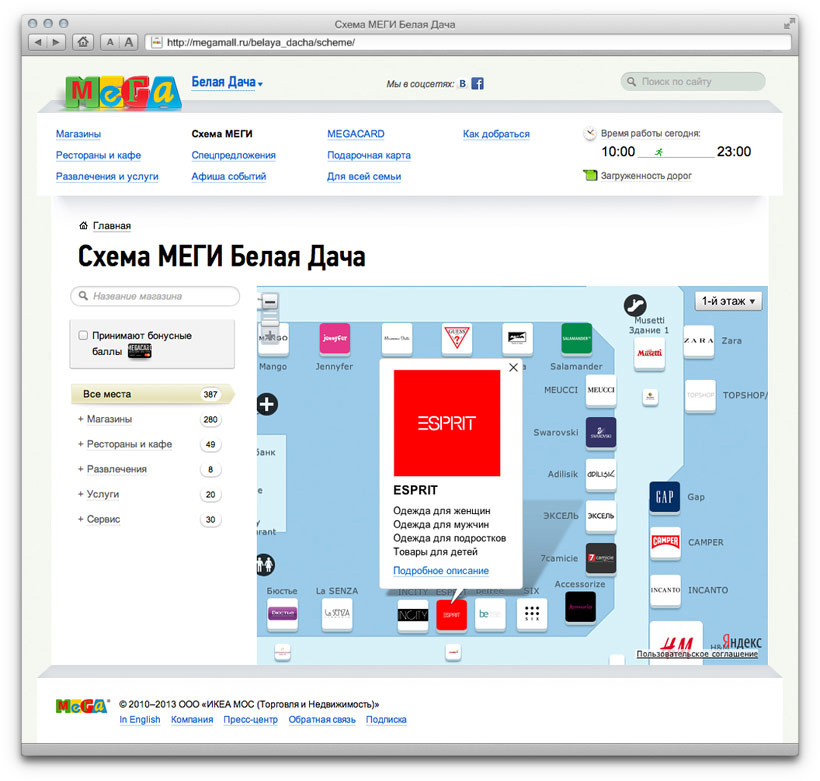Click the map zoom out button

tap(269, 302)
